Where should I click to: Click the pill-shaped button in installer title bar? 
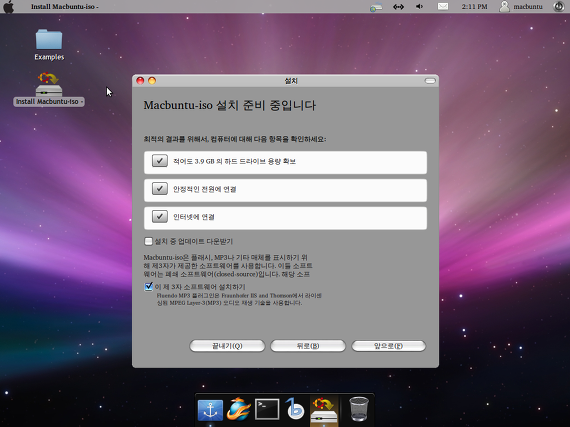[x=430, y=81]
